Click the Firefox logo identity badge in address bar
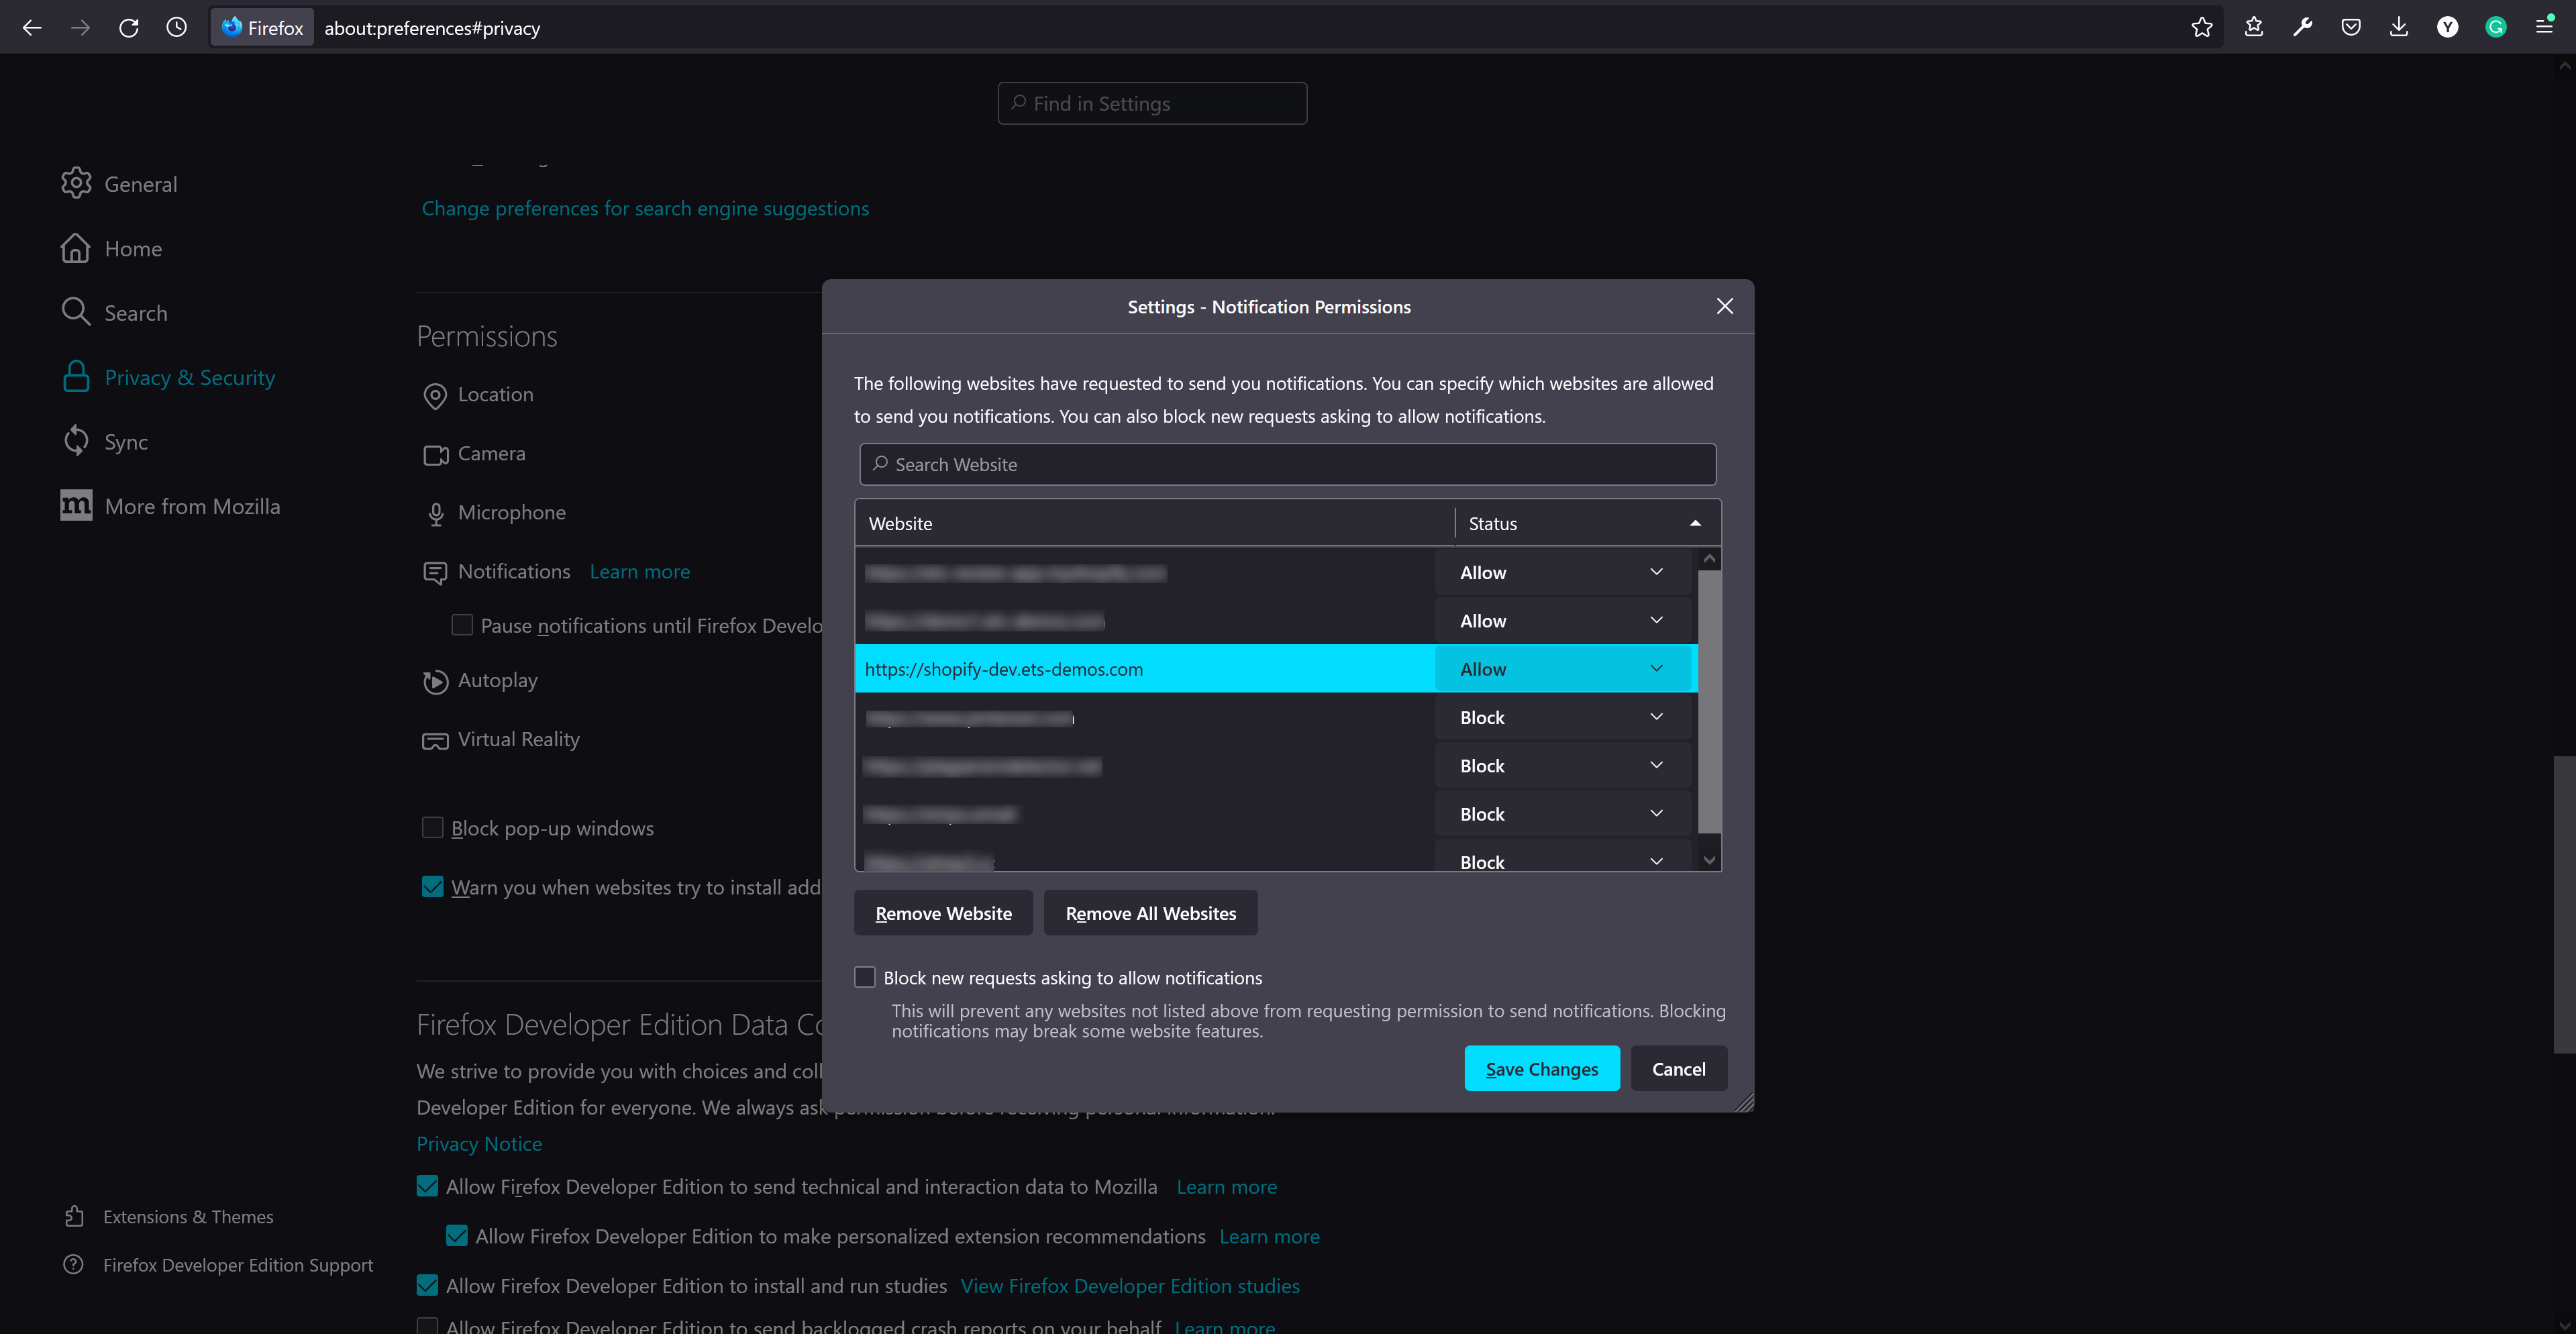 (263, 28)
